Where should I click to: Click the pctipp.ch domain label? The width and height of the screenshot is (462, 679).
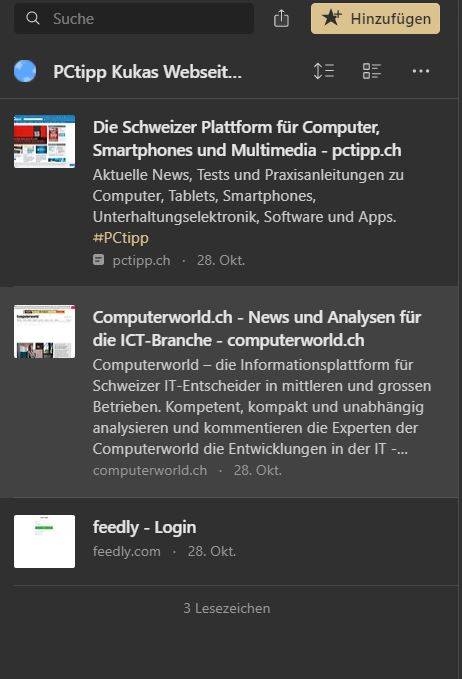click(x=141, y=260)
